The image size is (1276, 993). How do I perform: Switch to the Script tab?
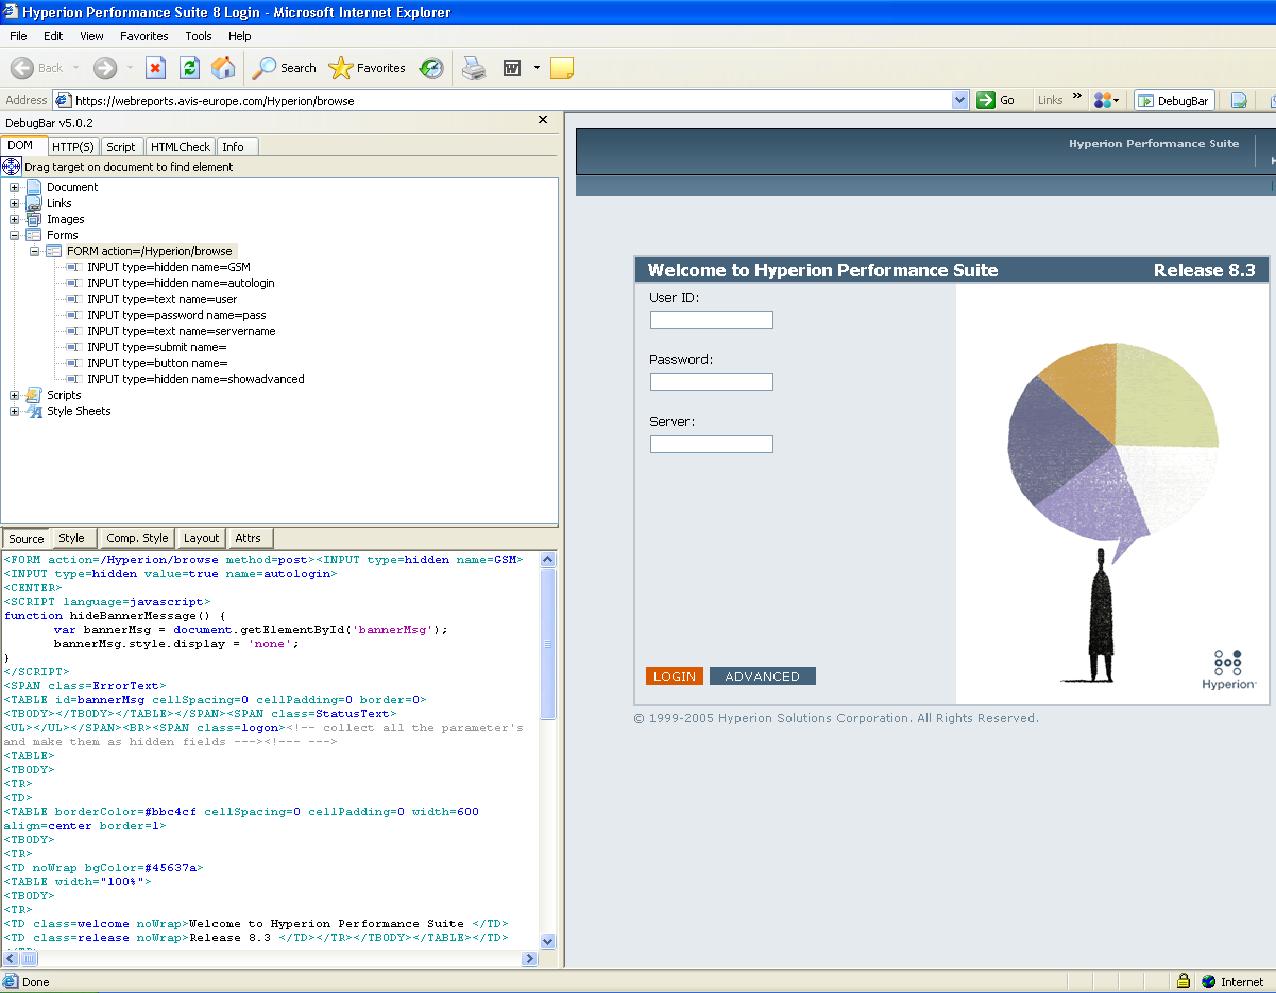point(120,147)
